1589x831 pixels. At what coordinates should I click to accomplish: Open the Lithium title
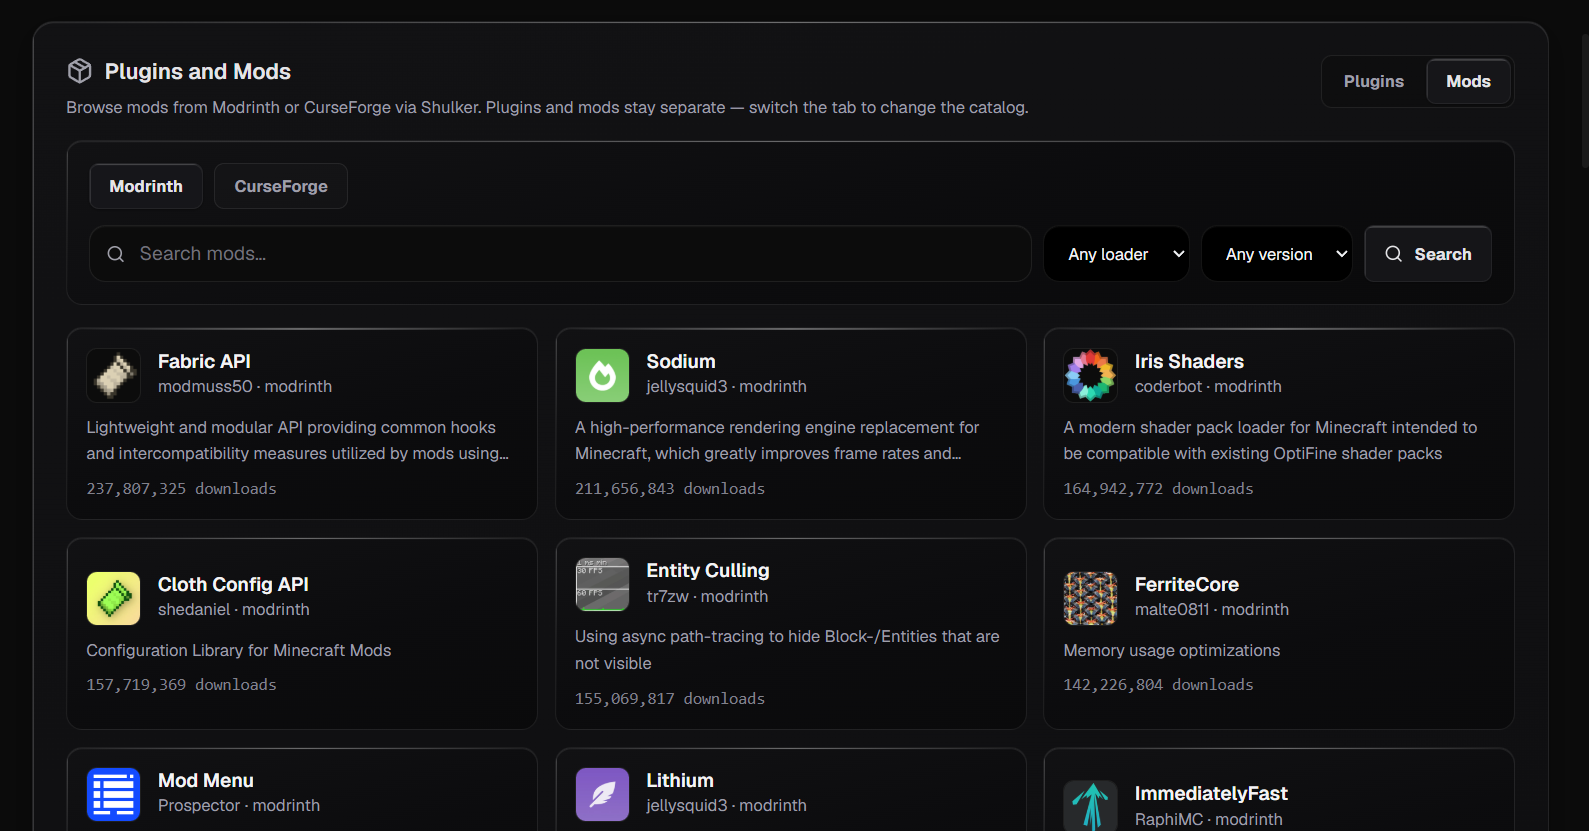click(680, 780)
